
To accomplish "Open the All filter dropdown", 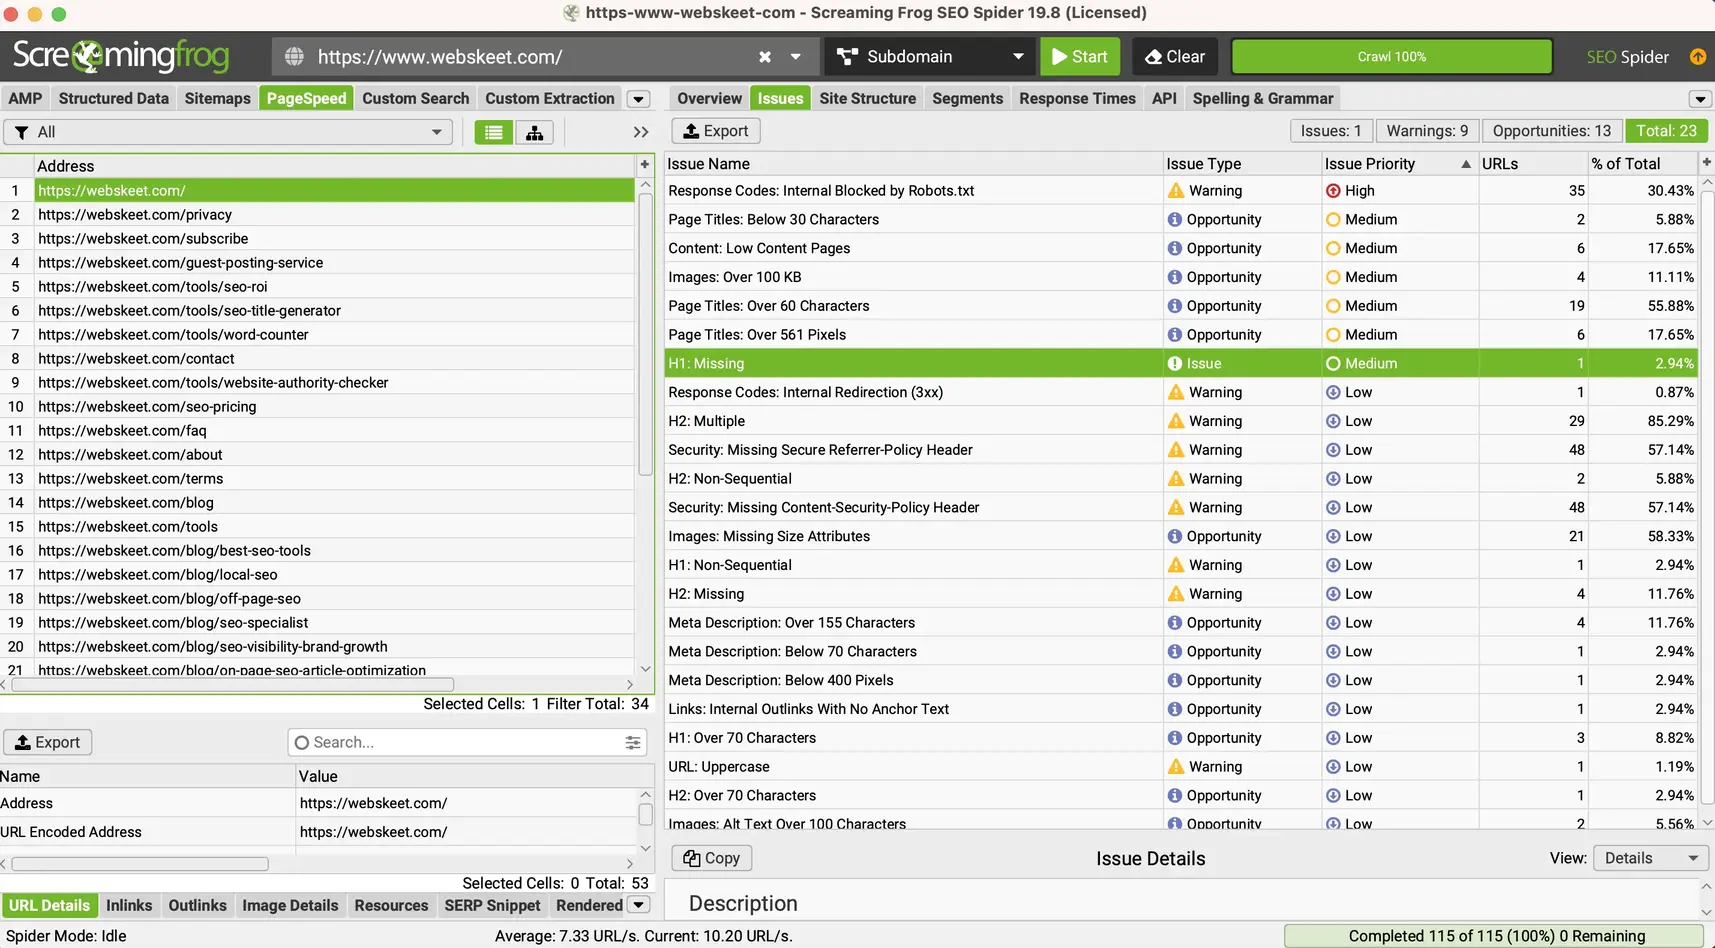I will tap(228, 132).
